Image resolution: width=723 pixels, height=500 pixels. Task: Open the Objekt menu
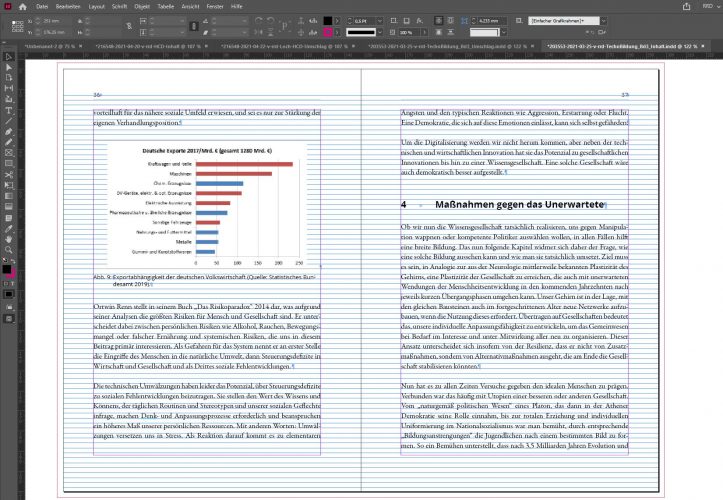point(142,6)
